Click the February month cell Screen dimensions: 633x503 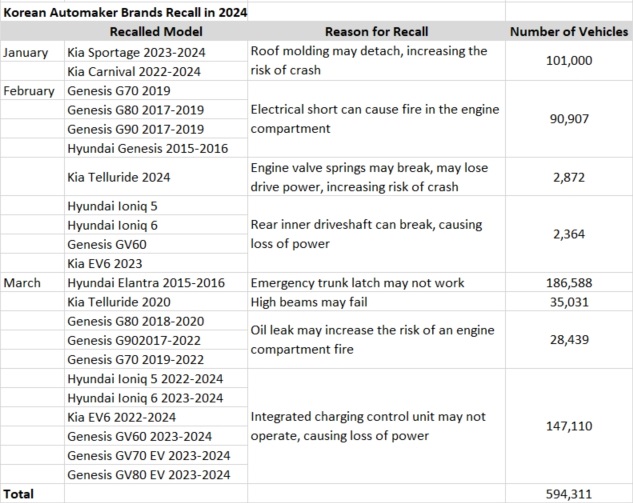(30, 90)
